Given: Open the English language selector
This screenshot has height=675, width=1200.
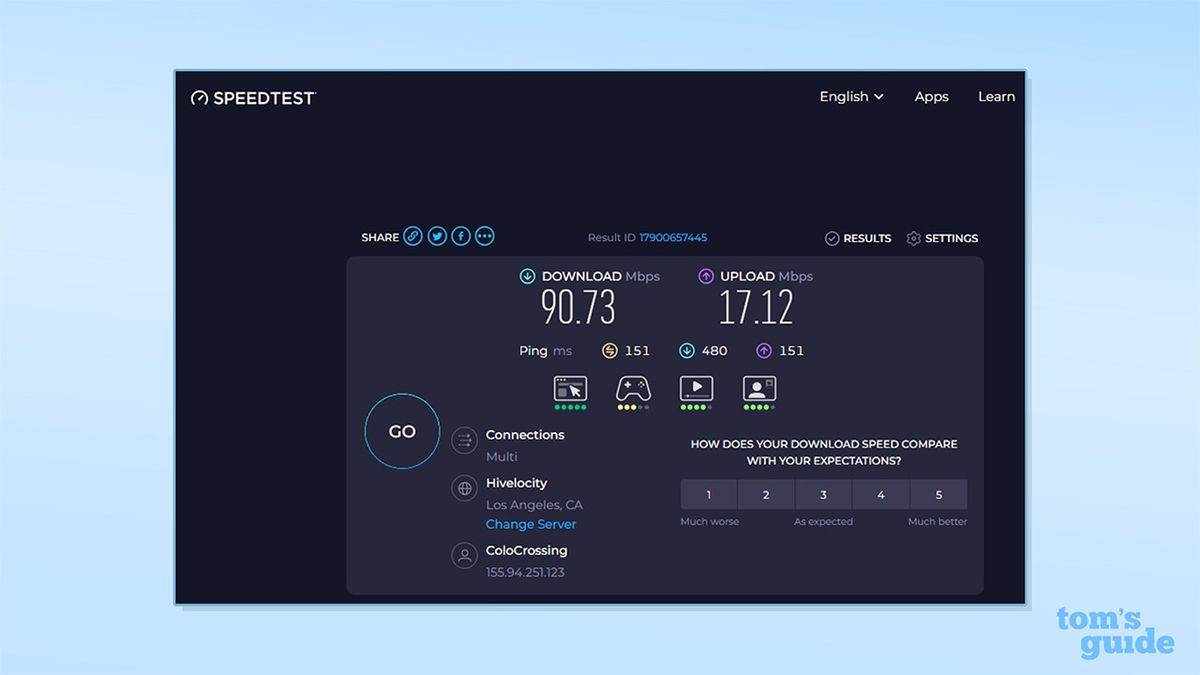Looking at the screenshot, I should [x=850, y=96].
